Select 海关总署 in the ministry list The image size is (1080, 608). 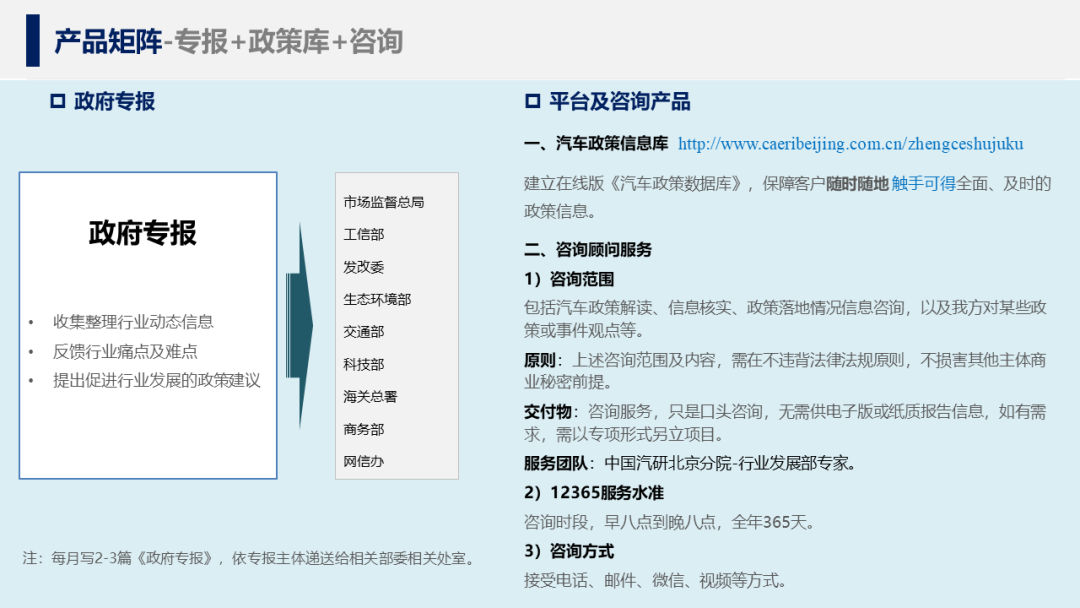(371, 397)
